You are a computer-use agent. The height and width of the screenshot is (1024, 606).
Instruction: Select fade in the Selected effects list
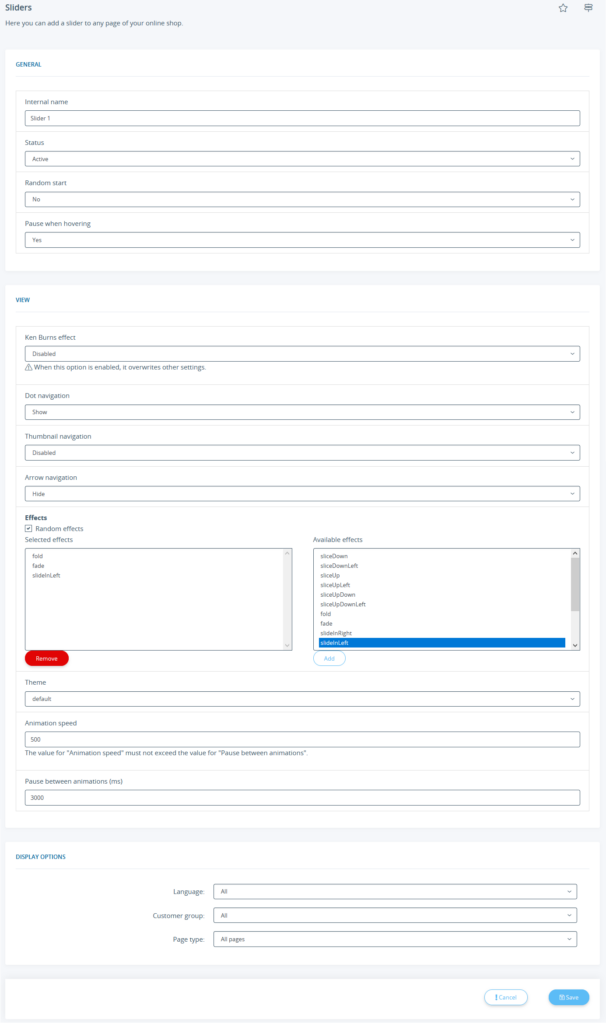37,565
